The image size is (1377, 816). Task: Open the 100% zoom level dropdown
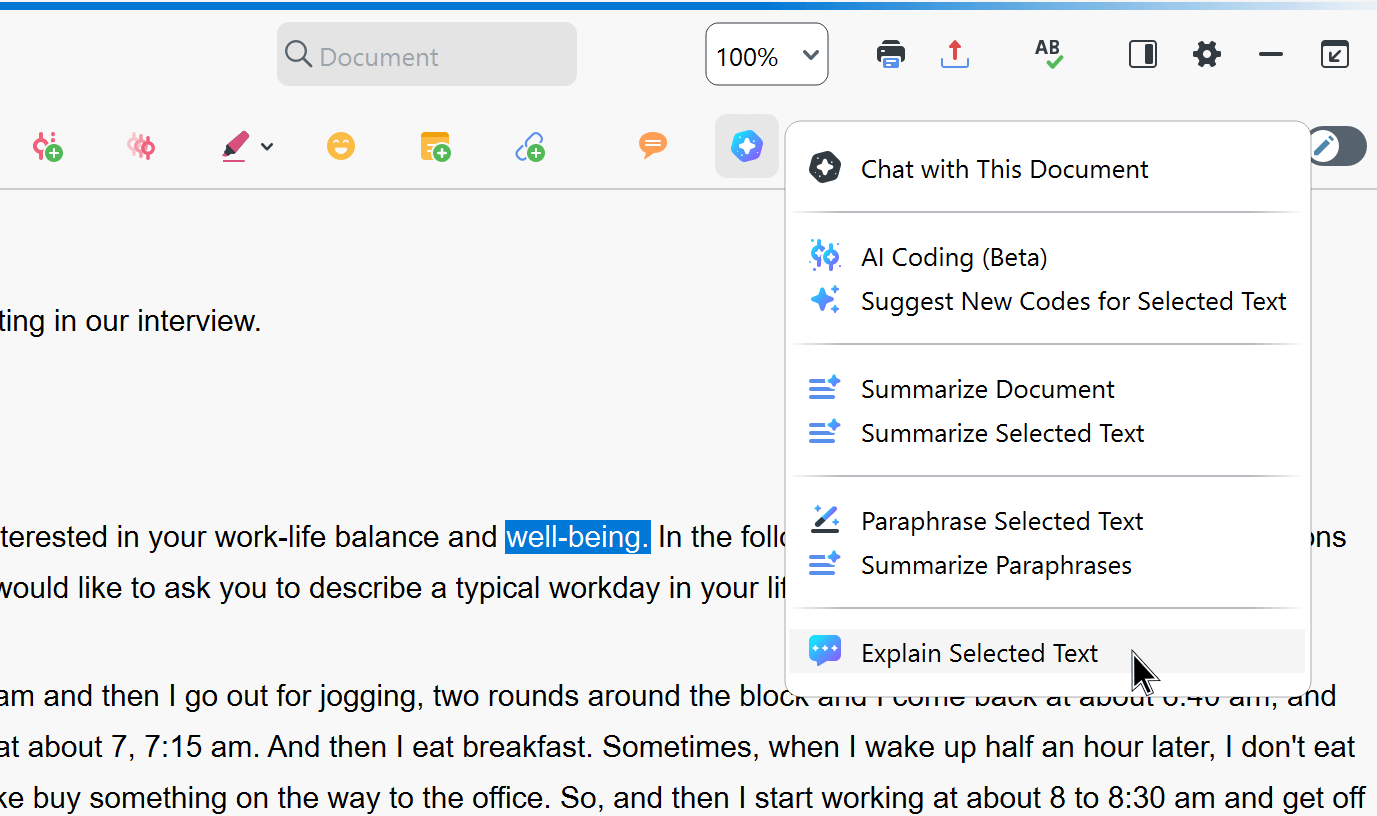pyautogui.click(x=767, y=54)
